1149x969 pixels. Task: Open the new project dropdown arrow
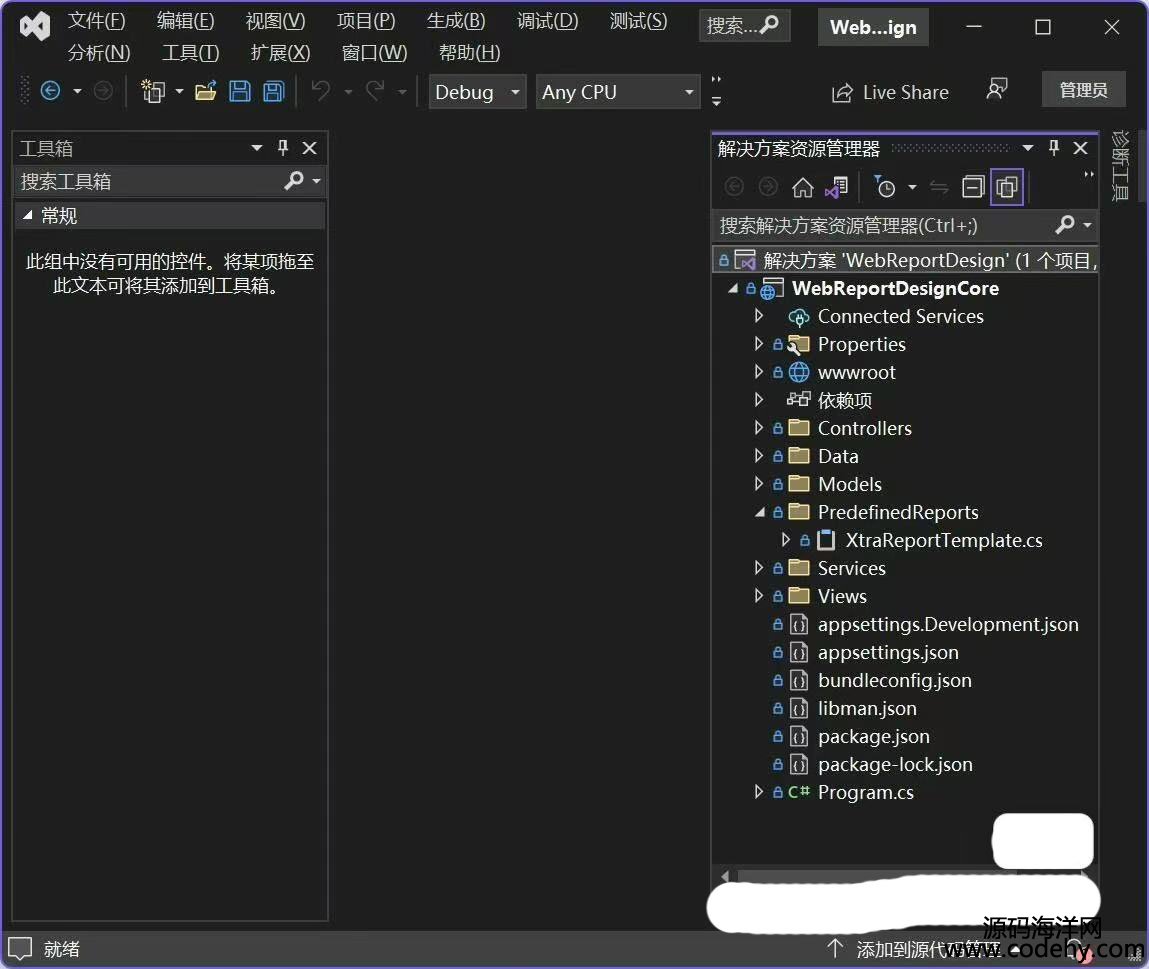click(x=179, y=92)
